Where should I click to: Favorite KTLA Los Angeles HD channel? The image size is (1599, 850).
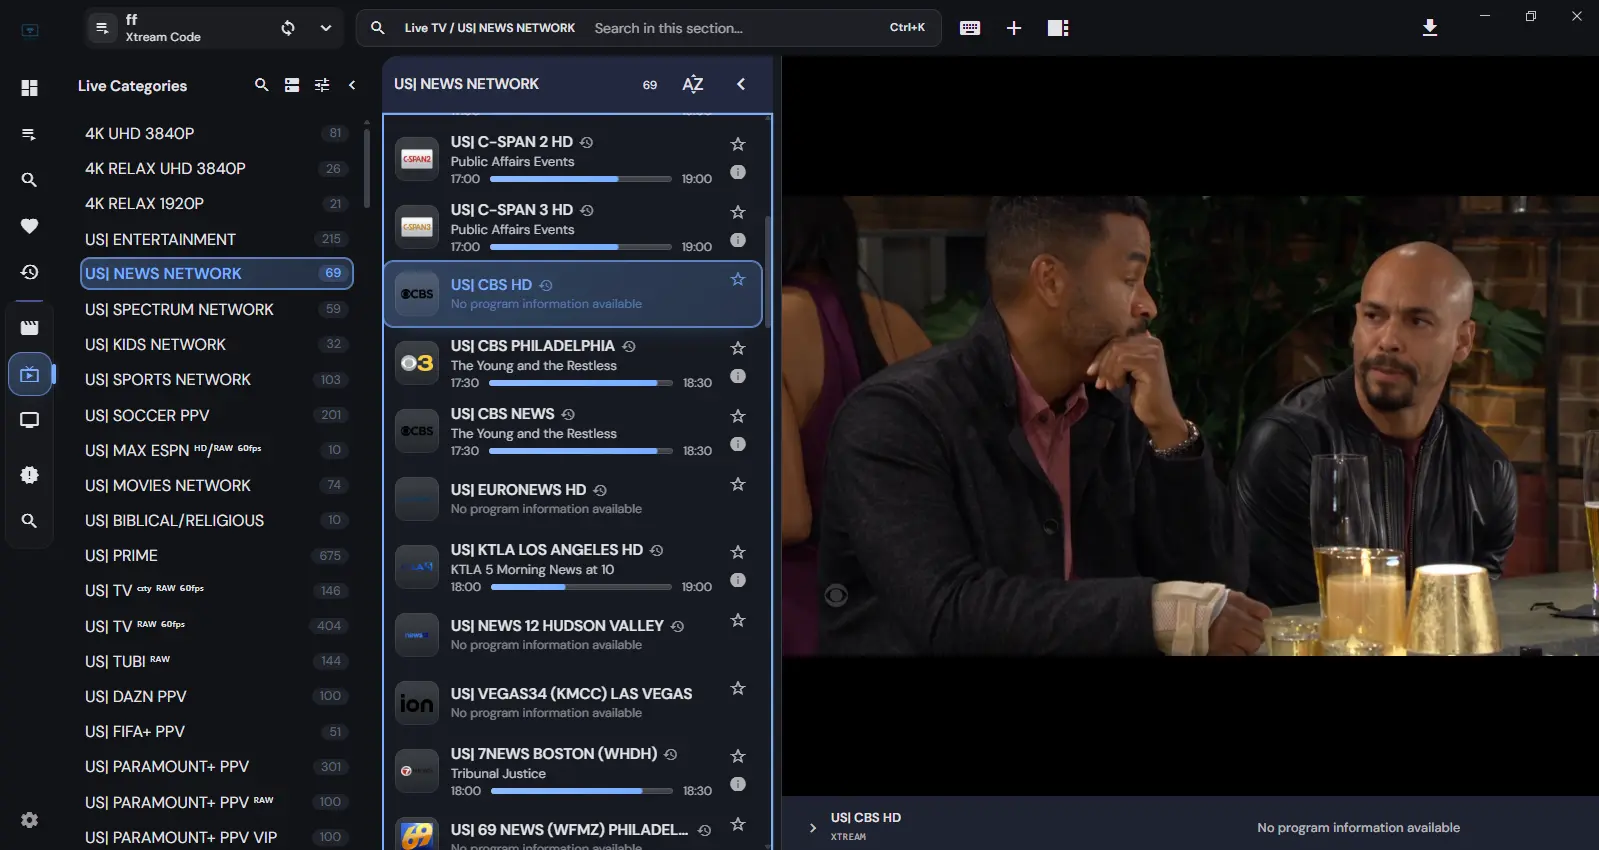click(738, 552)
